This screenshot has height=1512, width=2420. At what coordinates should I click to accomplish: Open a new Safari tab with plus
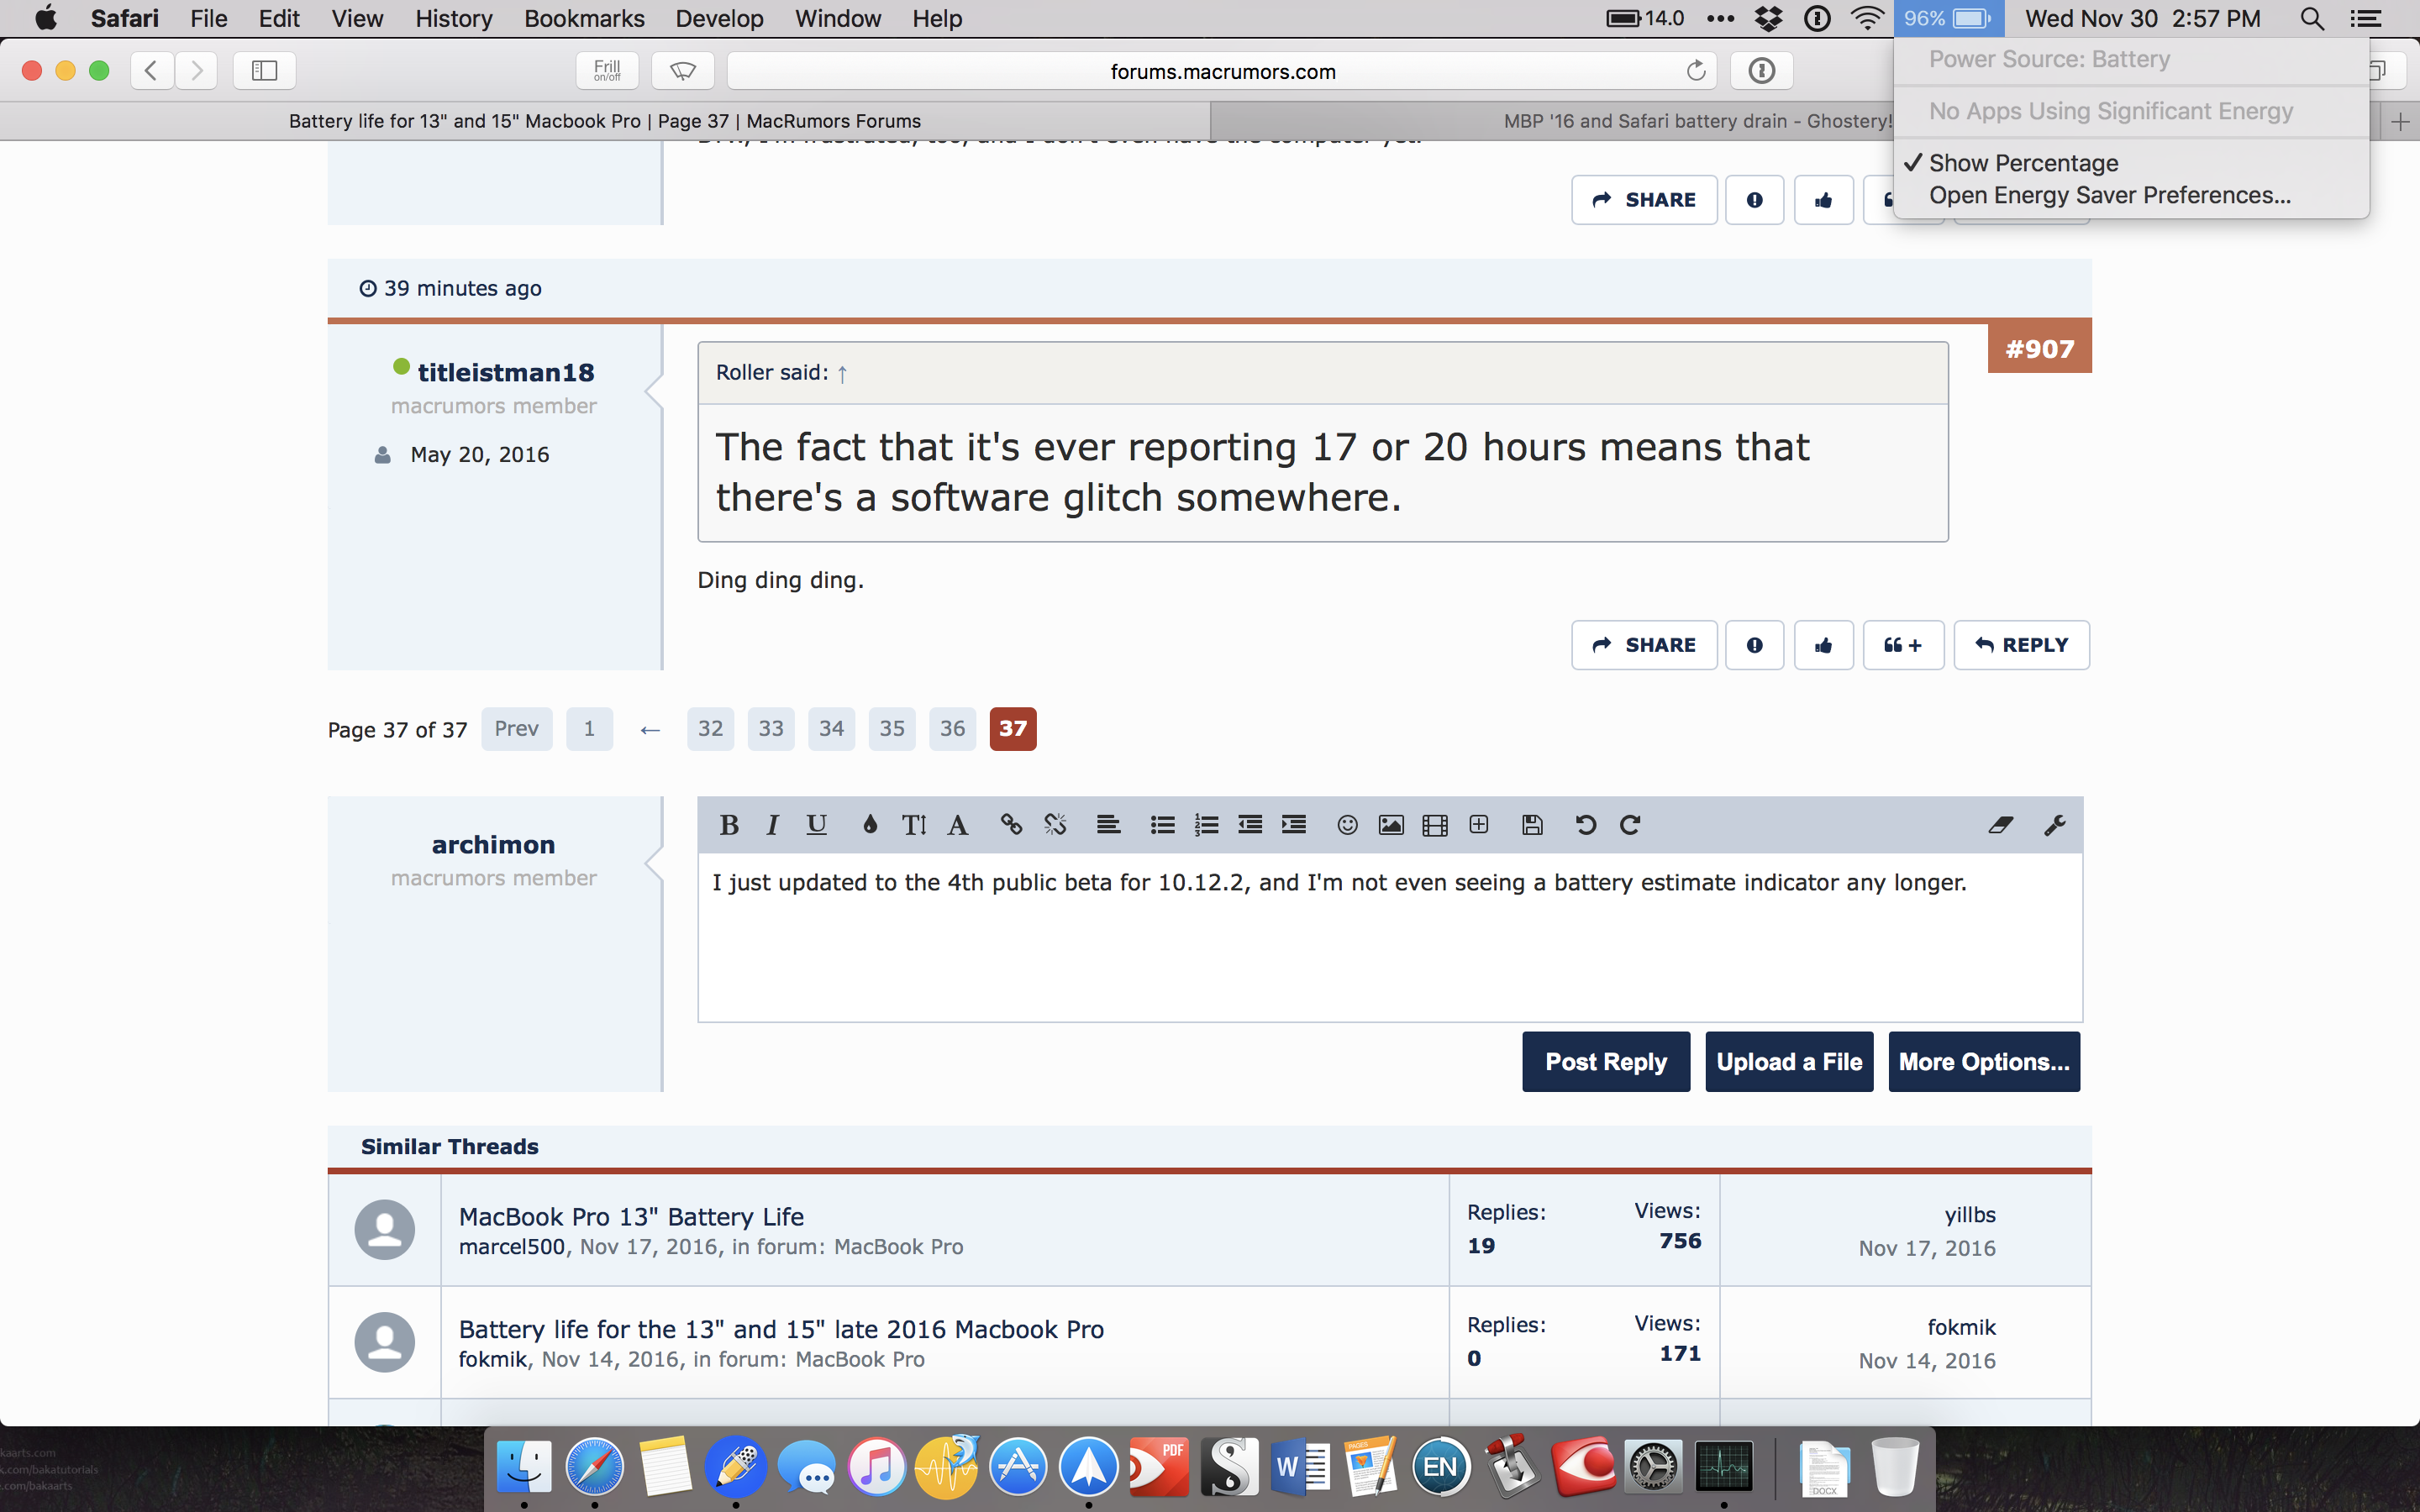click(x=2399, y=121)
